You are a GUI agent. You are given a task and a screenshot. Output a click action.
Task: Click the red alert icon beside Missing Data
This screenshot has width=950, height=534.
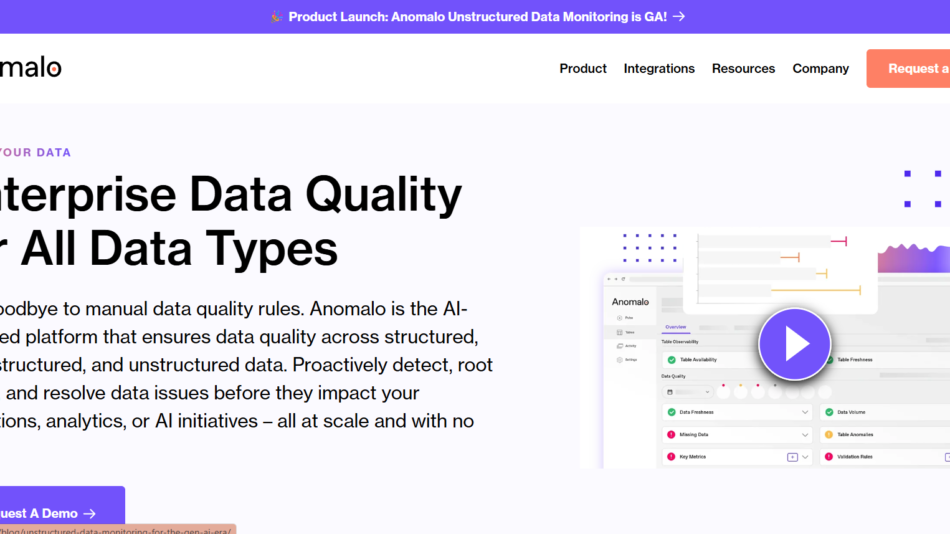[671, 435]
